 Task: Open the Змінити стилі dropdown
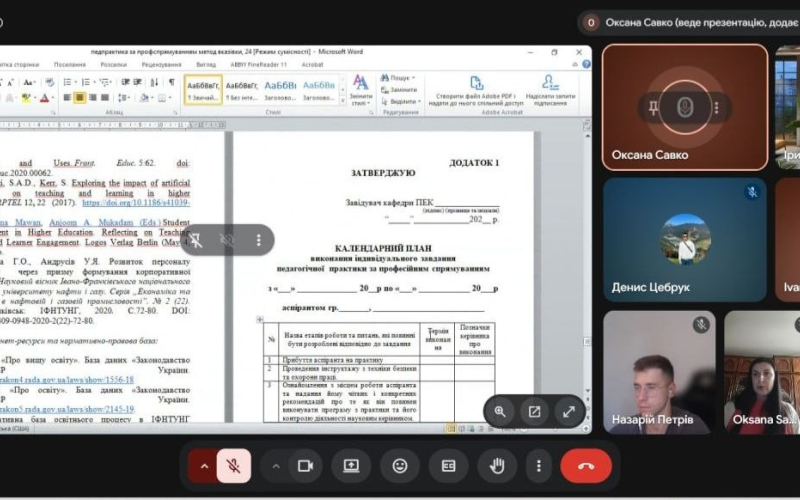(x=361, y=90)
